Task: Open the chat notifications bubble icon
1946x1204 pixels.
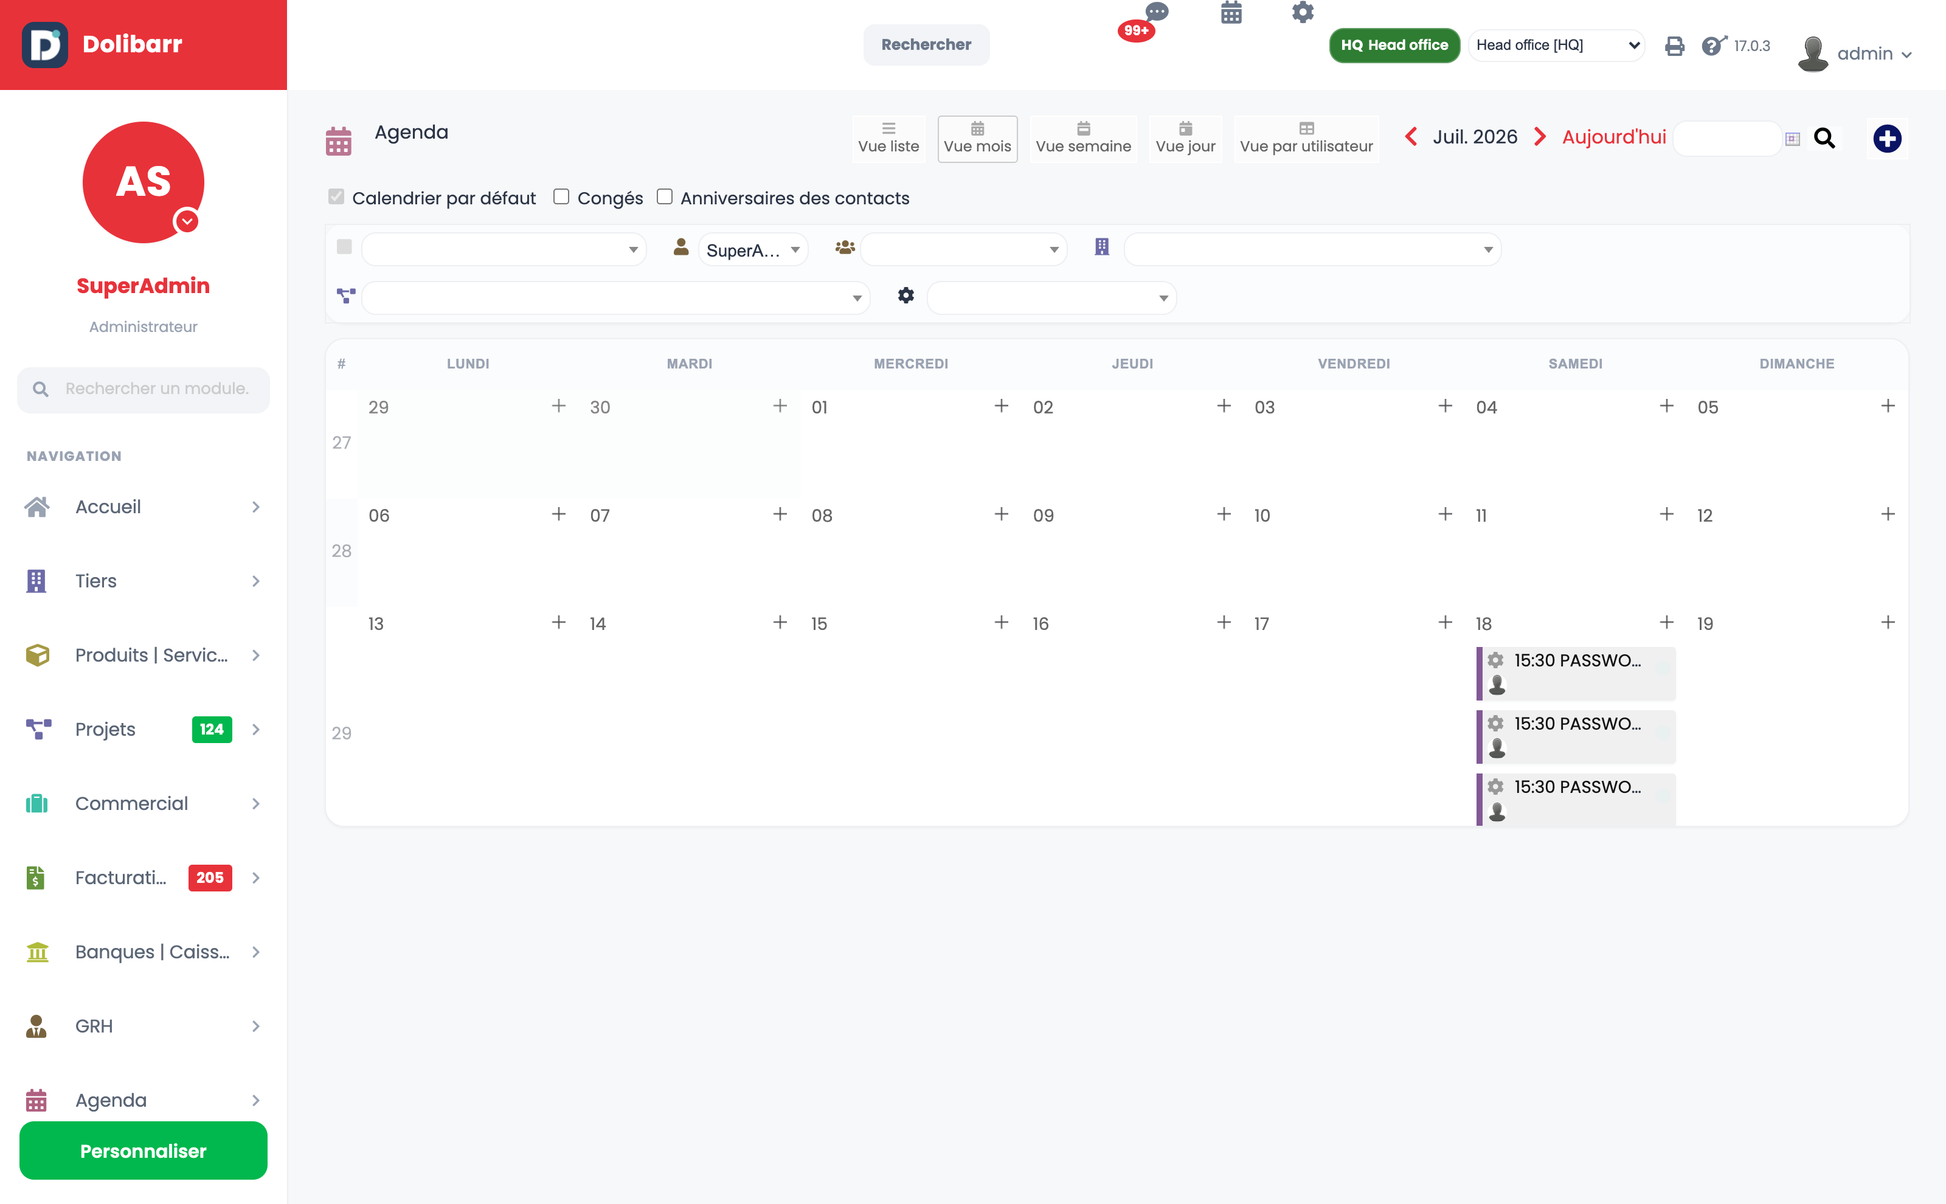Action: (x=1157, y=12)
